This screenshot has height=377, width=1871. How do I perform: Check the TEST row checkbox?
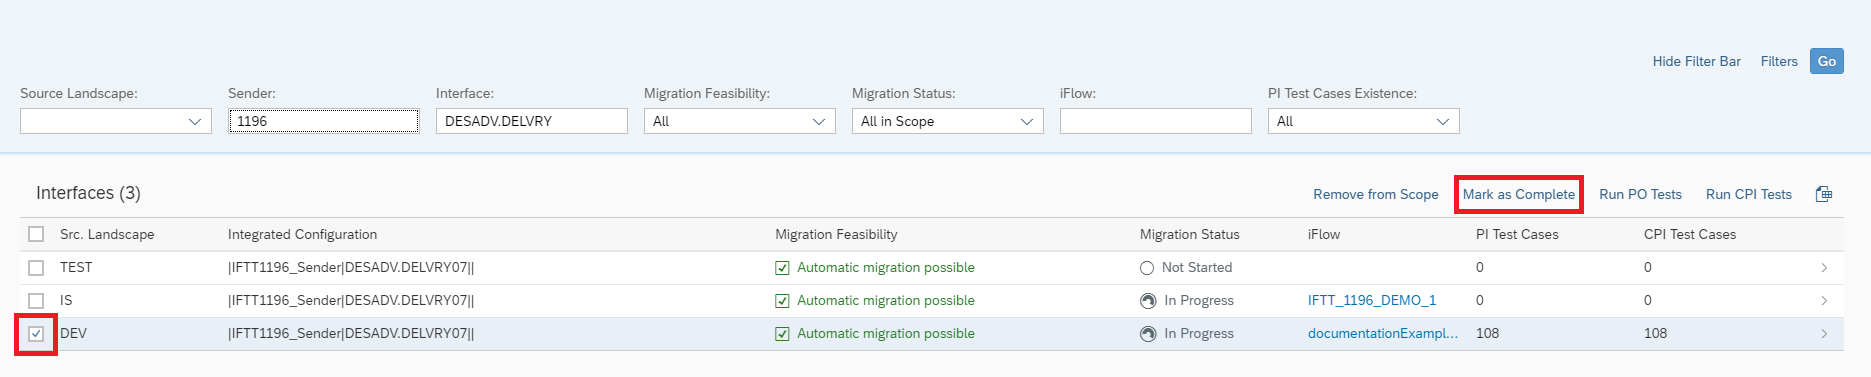pos(36,268)
